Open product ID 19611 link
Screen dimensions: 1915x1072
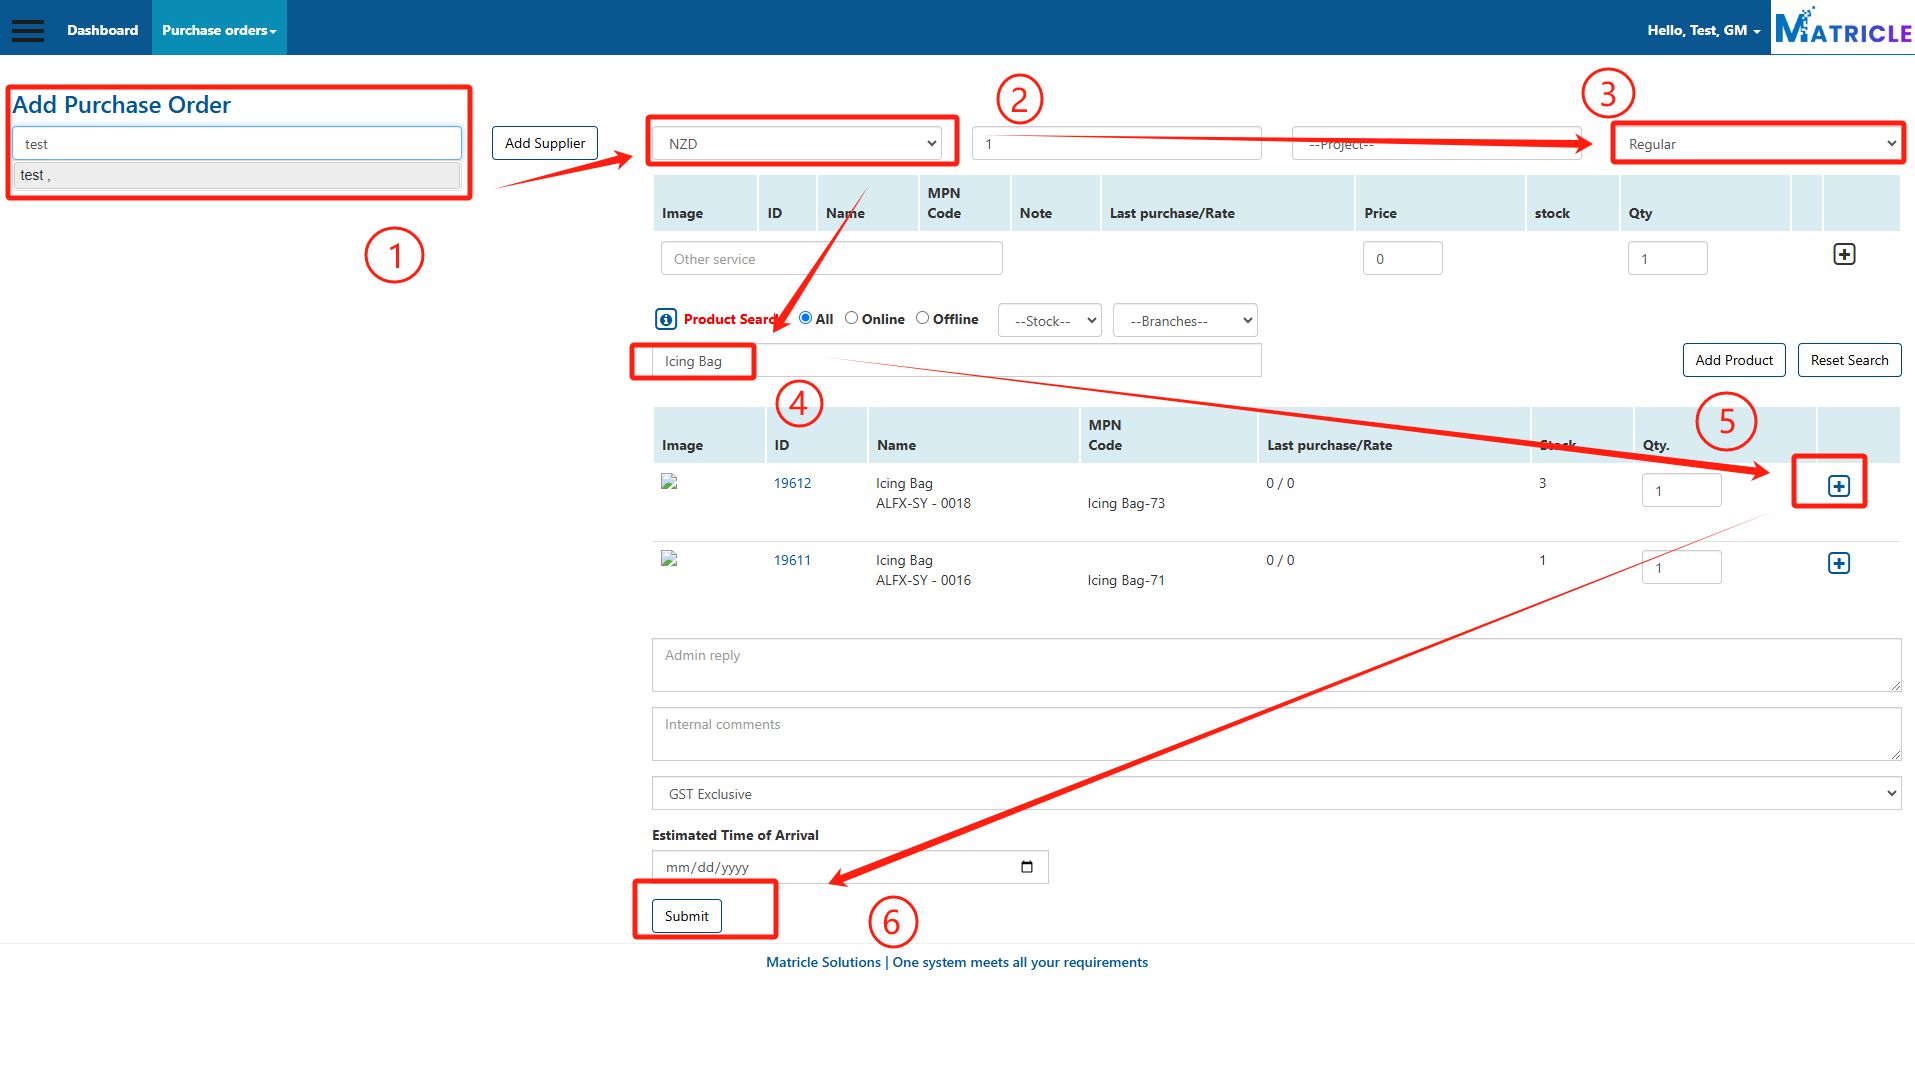point(792,560)
